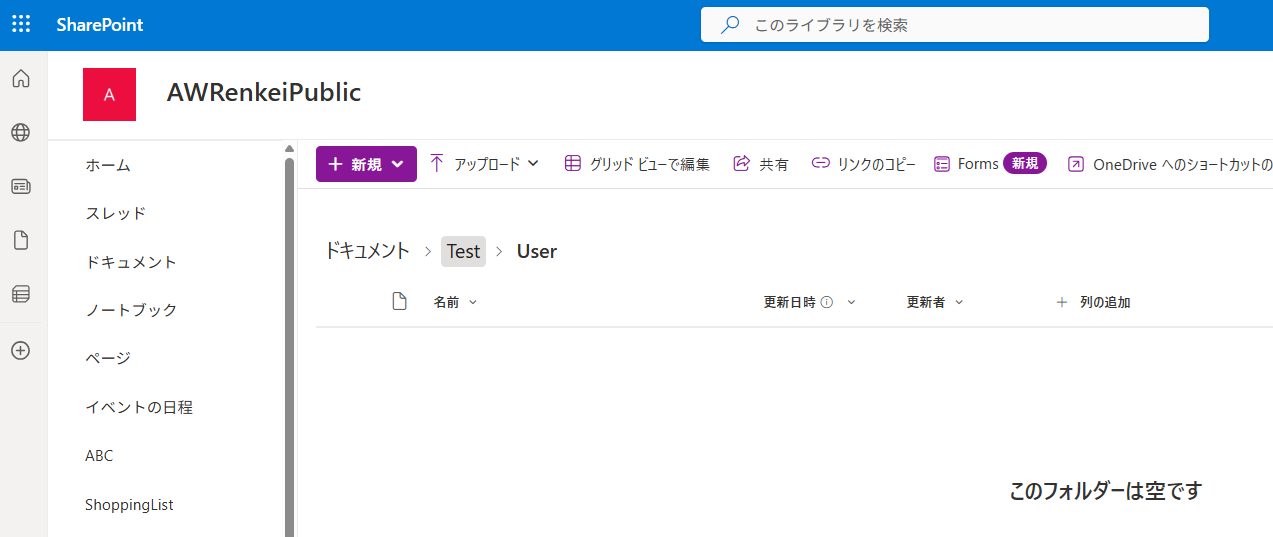
Task: Open My sites globe icon
Action: point(21,133)
